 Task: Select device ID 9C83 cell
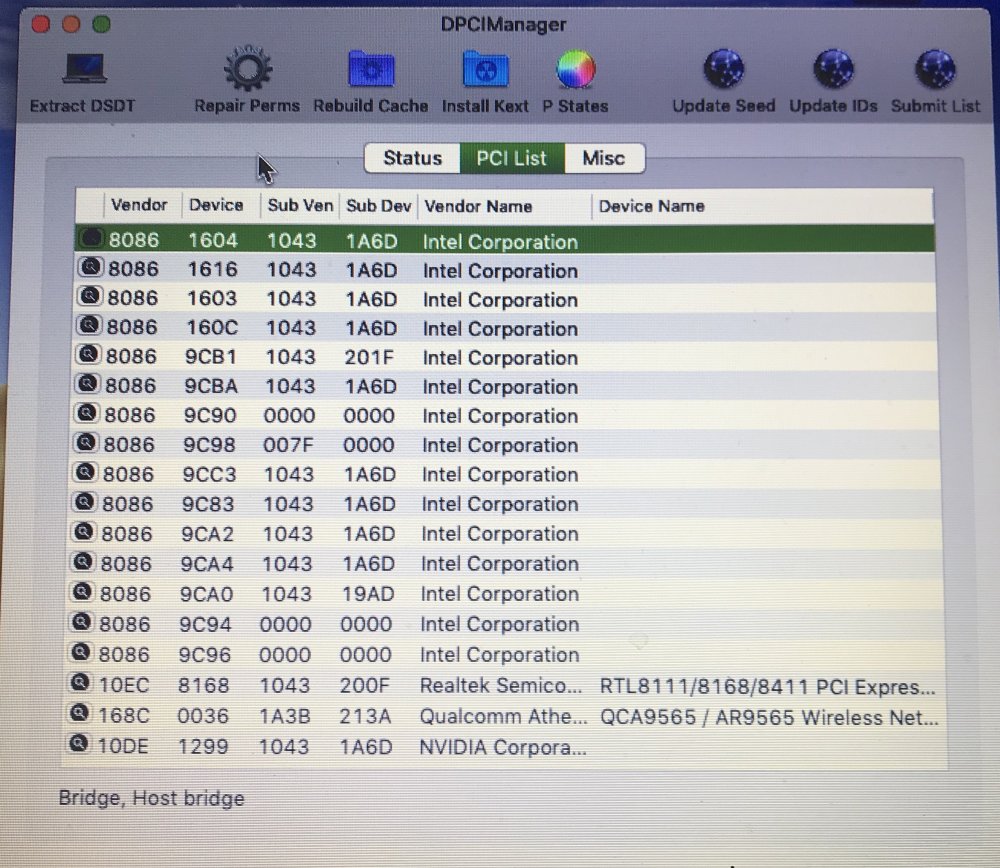click(x=208, y=504)
